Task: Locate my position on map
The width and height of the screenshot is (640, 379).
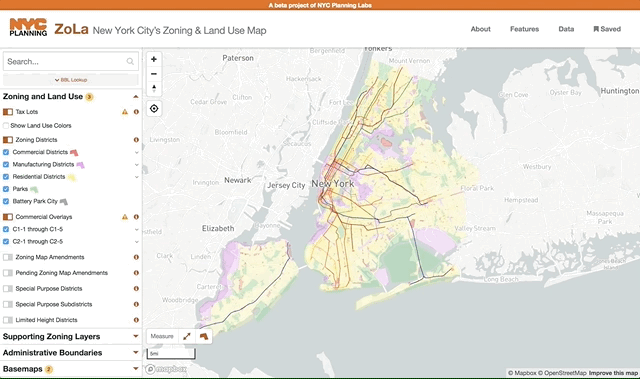Action: (x=154, y=109)
